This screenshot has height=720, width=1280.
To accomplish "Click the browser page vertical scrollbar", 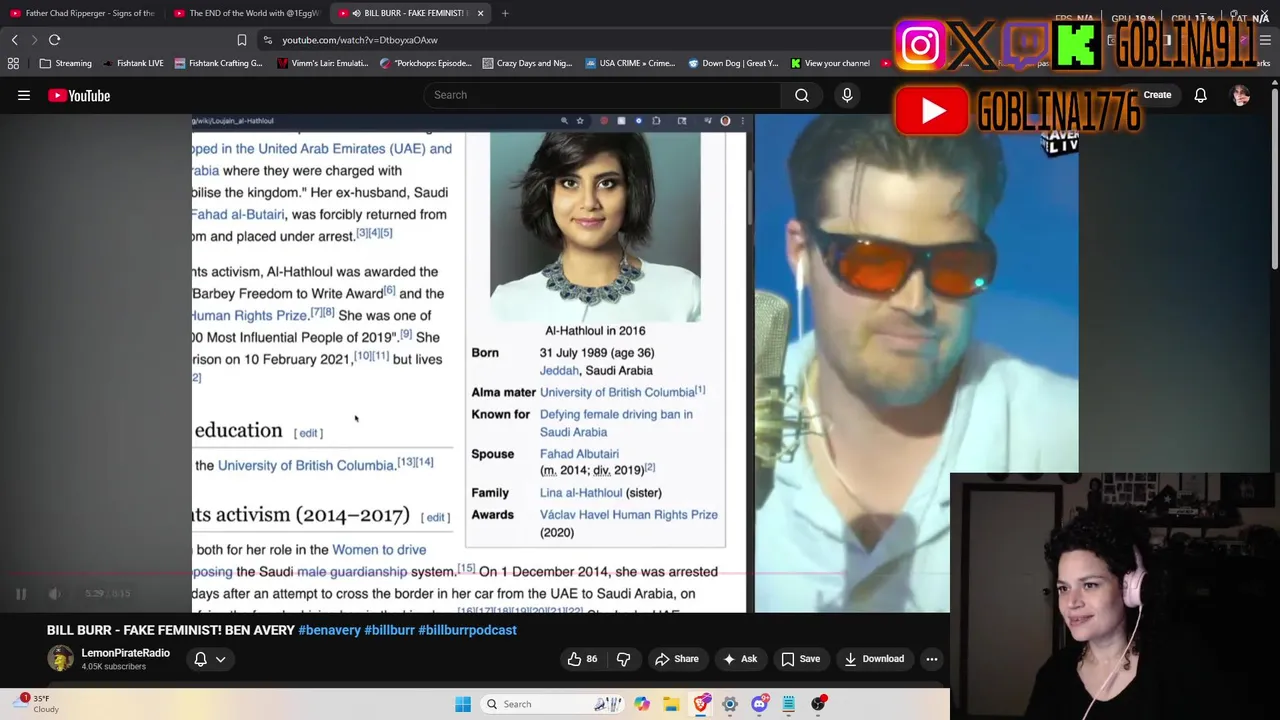I will click(1274, 180).
